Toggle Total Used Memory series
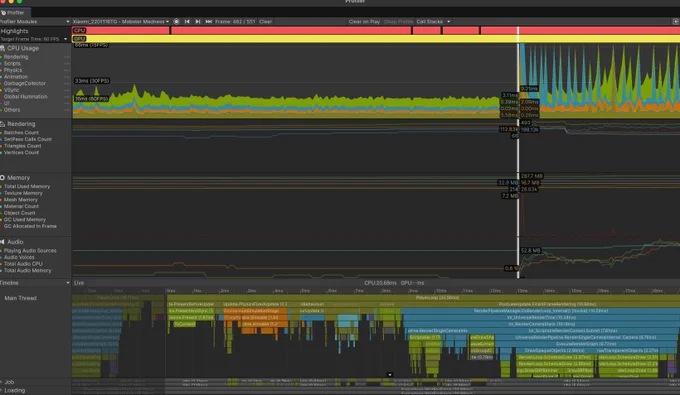 (x=27, y=186)
